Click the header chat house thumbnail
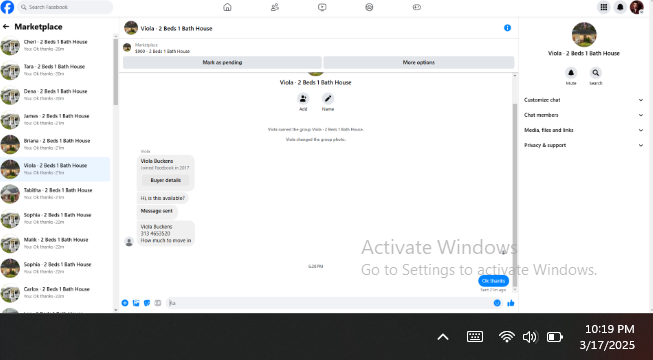Image resolution: width=653 pixels, height=360 pixels. (x=131, y=28)
